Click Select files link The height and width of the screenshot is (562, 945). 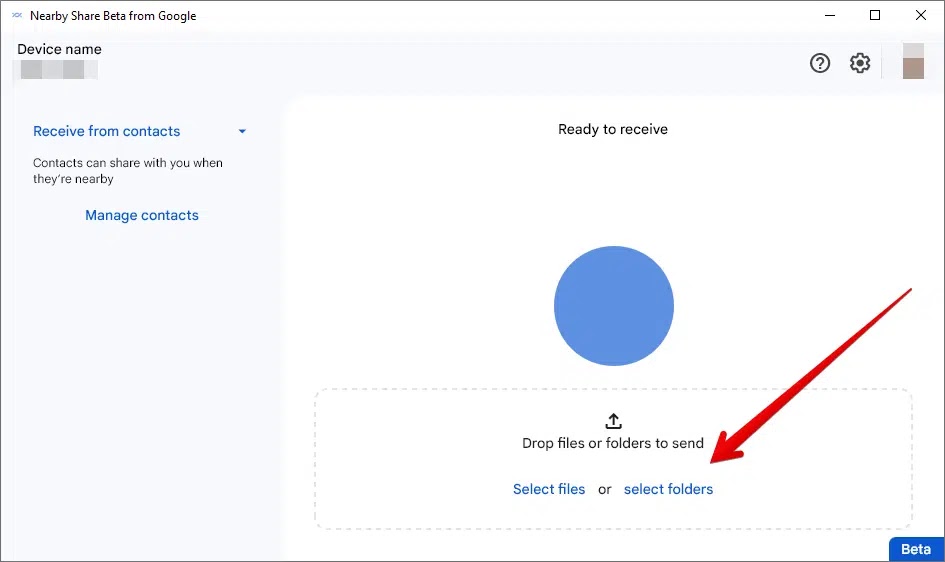[549, 489]
